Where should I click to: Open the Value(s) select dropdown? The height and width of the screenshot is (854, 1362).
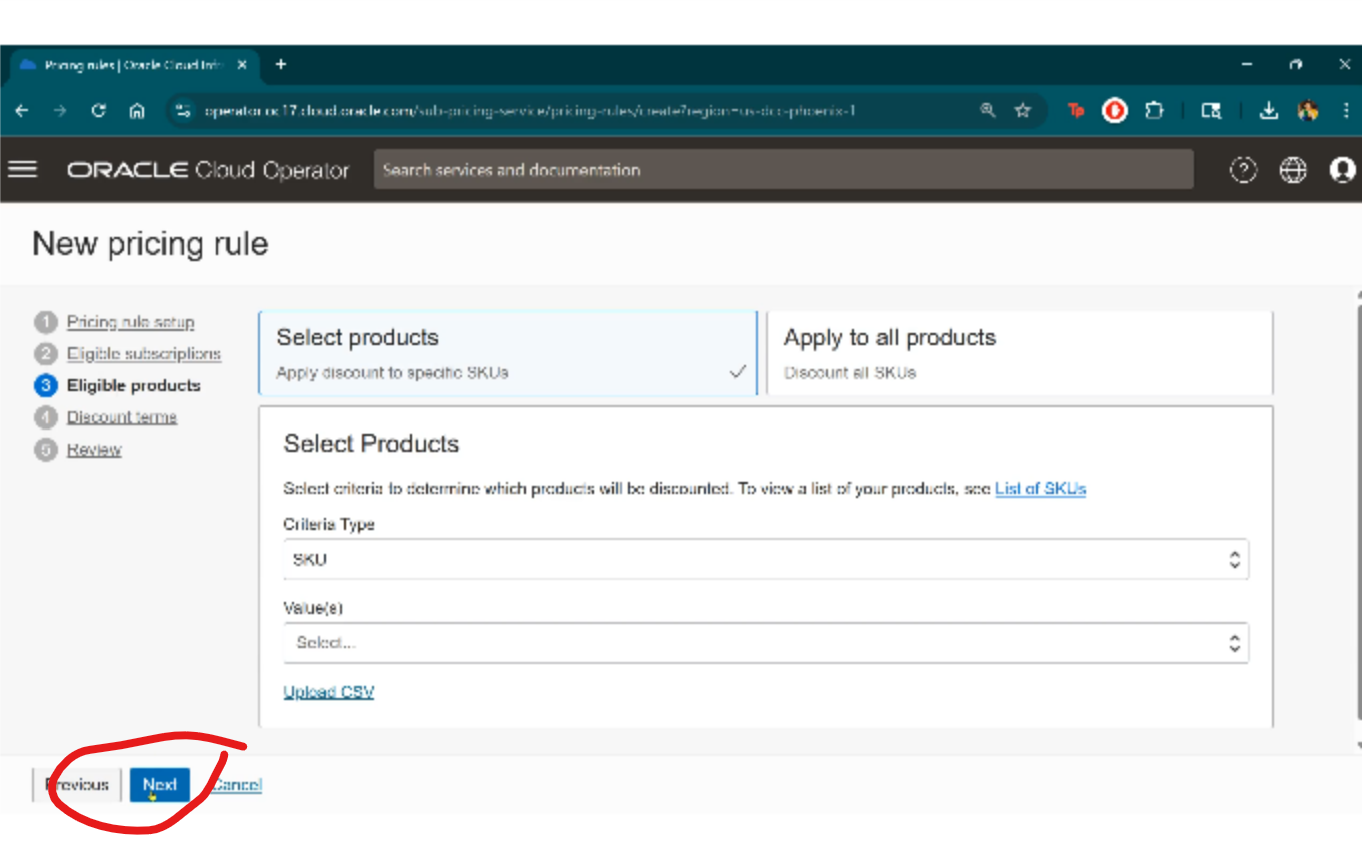[765, 643]
